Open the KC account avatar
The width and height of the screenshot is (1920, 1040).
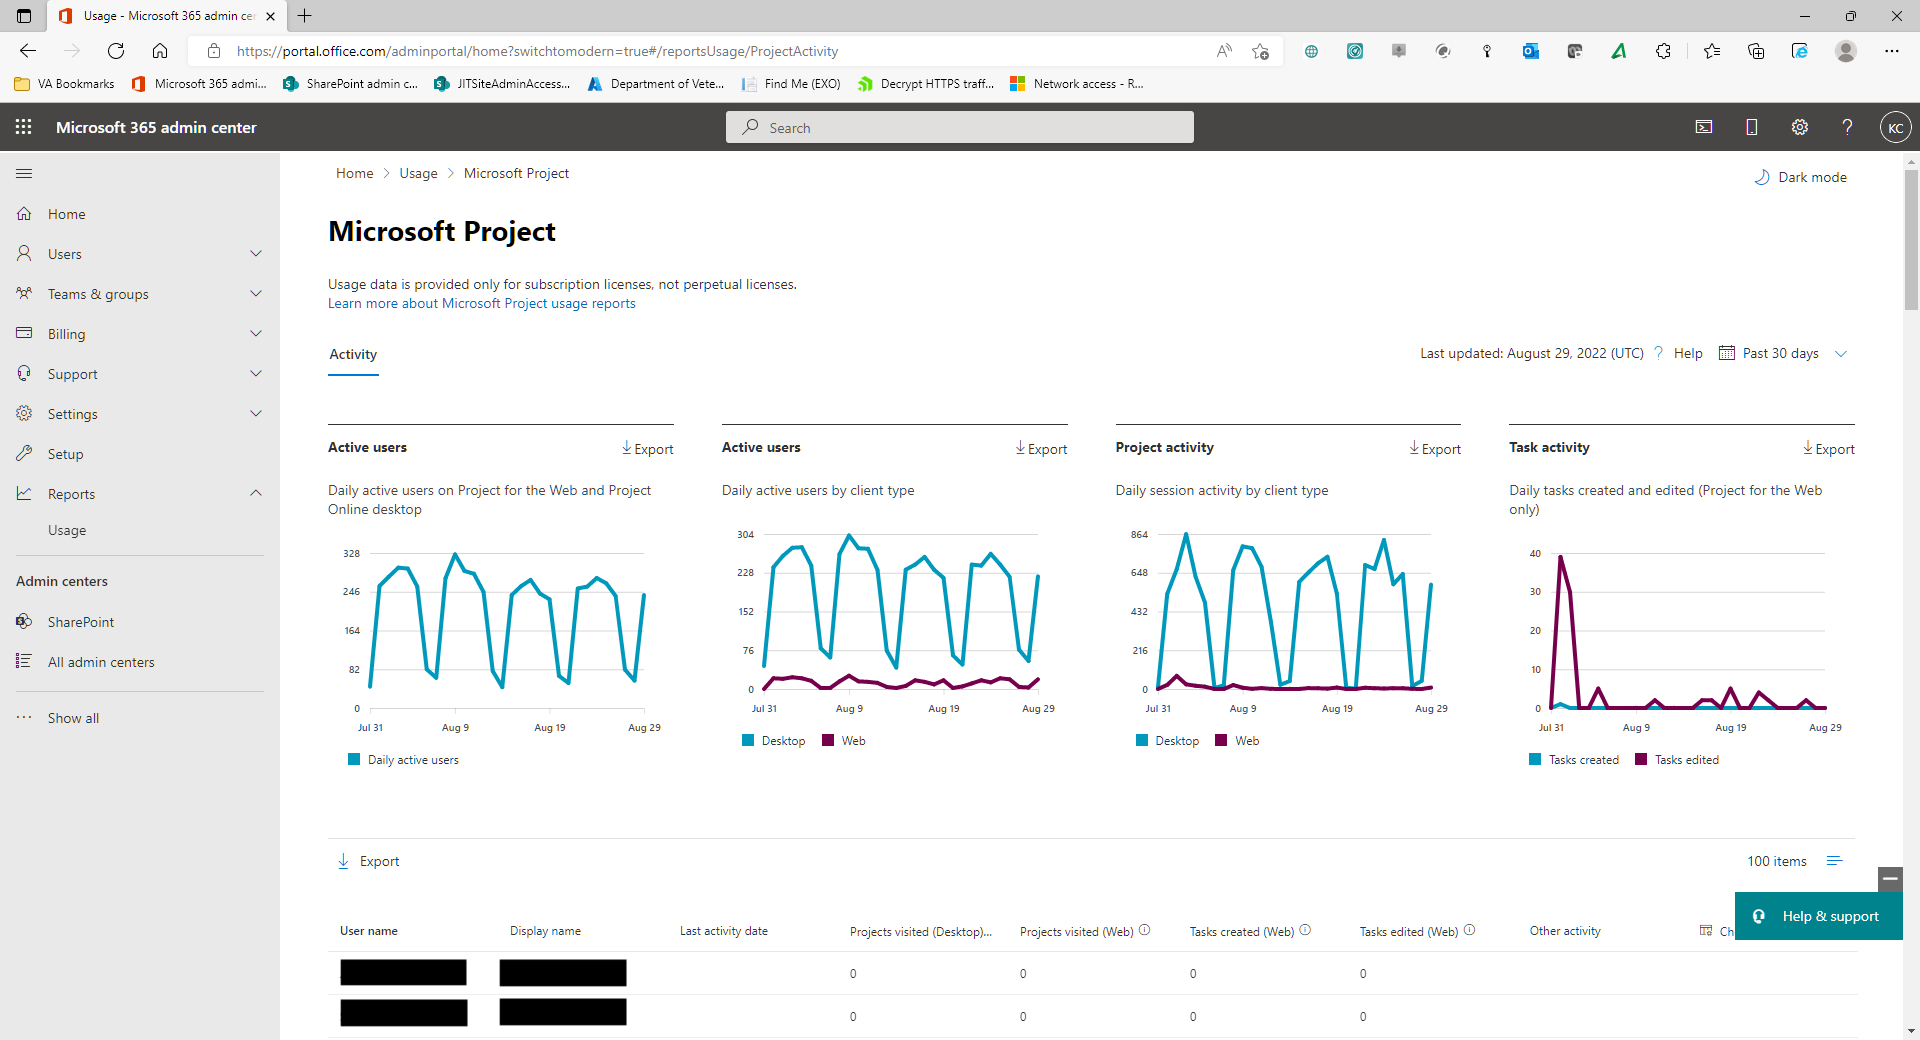pos(1896,127)
